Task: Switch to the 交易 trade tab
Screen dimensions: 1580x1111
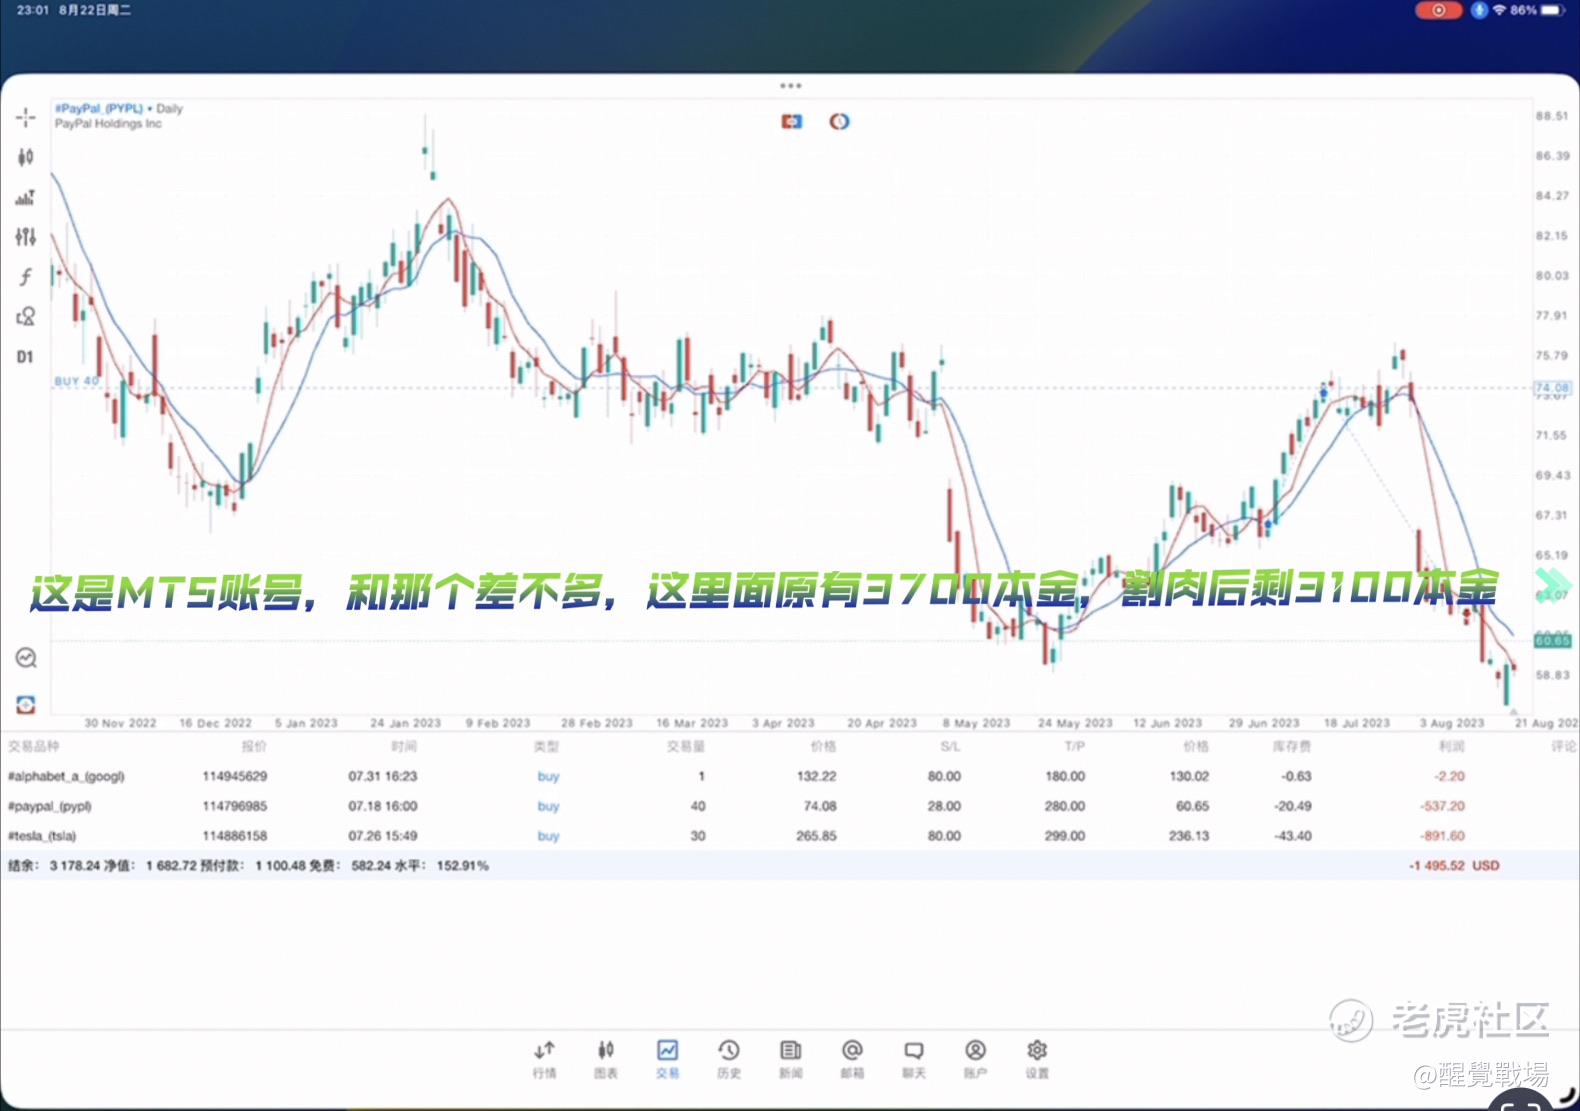Action: coord(667,1058)
